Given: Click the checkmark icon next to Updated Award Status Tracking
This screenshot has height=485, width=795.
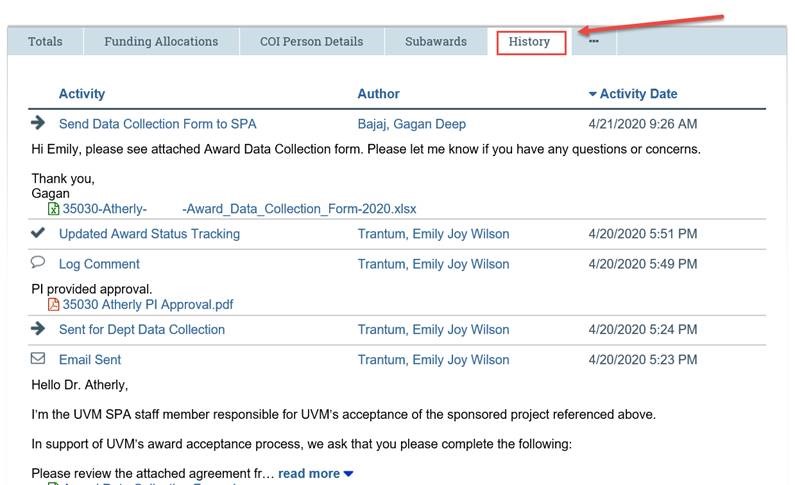Looking at the screenshot, I should [x=38, y=233].
